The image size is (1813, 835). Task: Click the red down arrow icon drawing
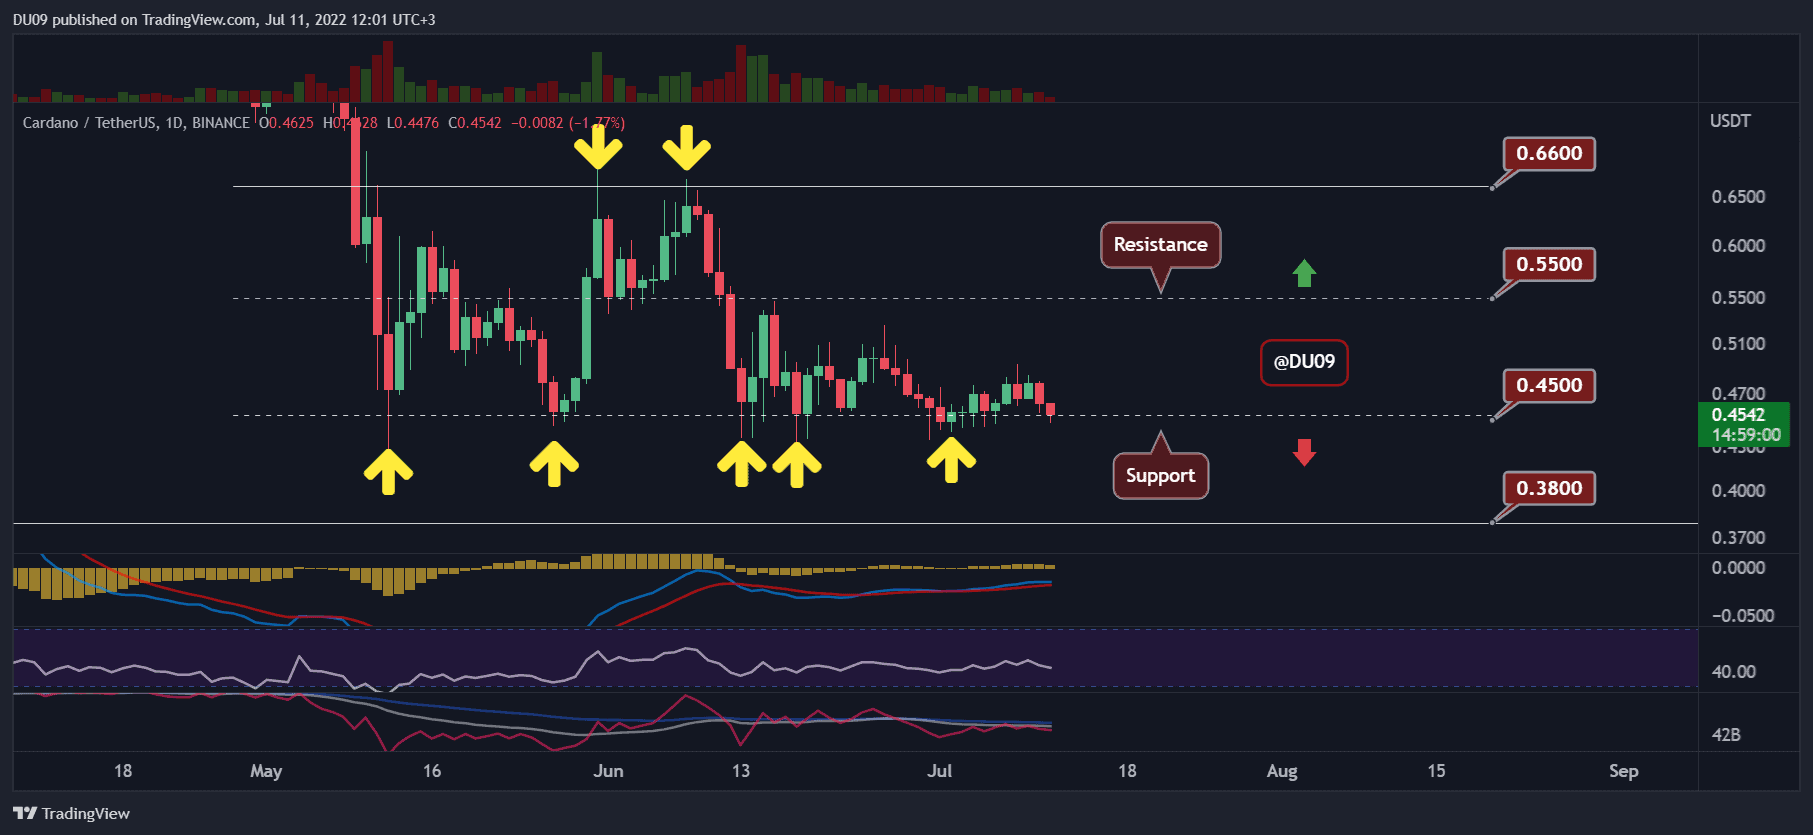(x=1304, y=452)
